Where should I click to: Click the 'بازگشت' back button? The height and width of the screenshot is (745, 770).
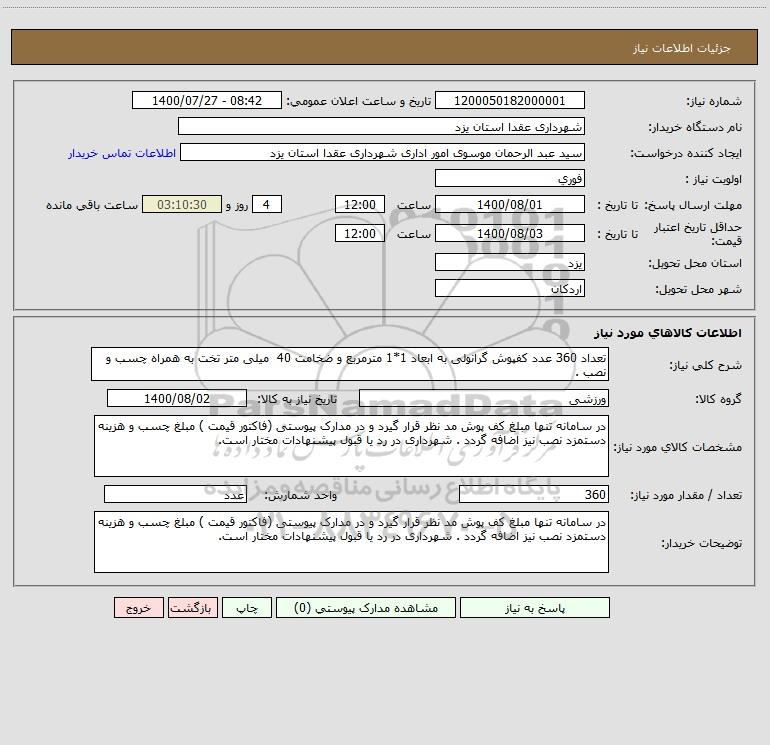coord(192,607)
